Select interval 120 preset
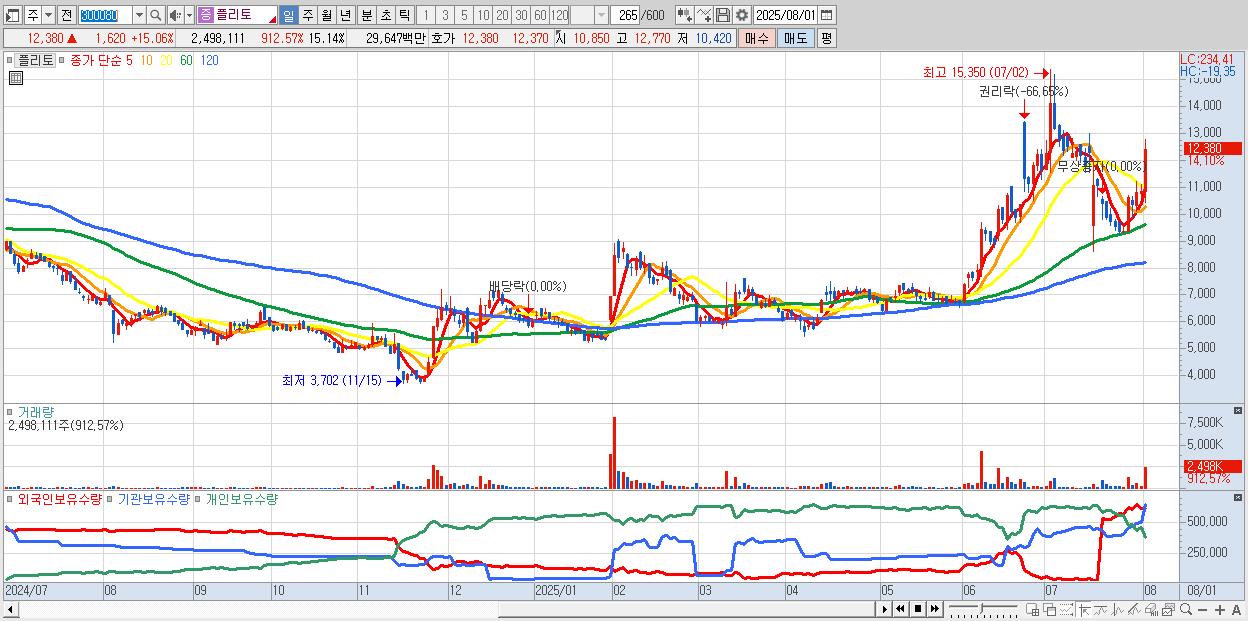 (560, 15)
